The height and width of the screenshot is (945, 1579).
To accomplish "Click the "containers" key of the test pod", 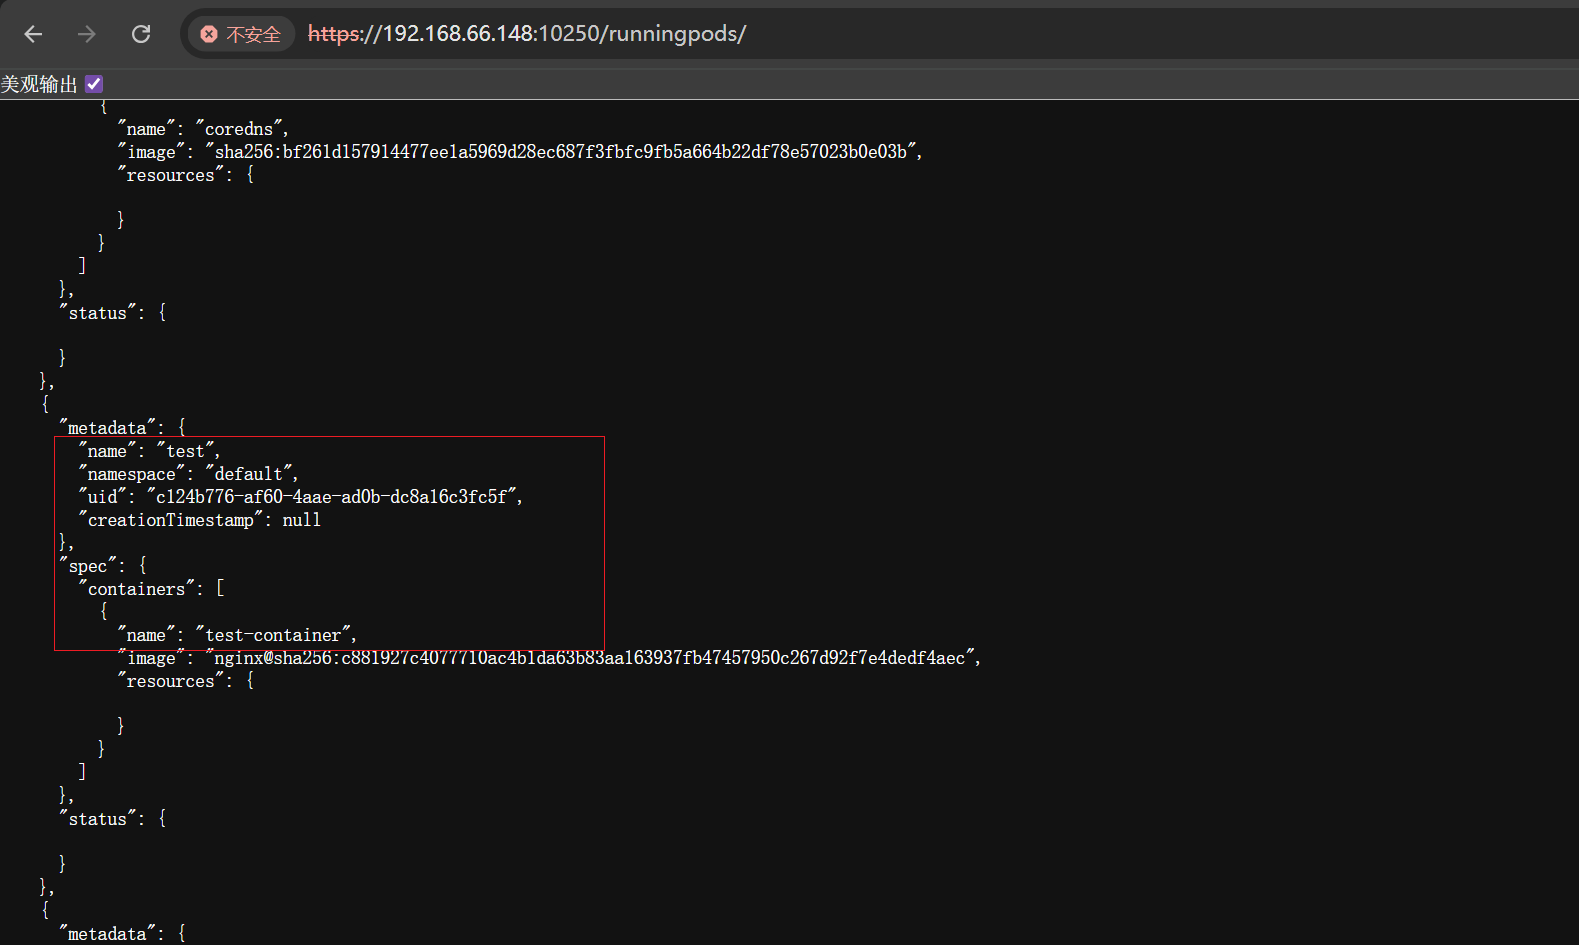I will 136,589.
